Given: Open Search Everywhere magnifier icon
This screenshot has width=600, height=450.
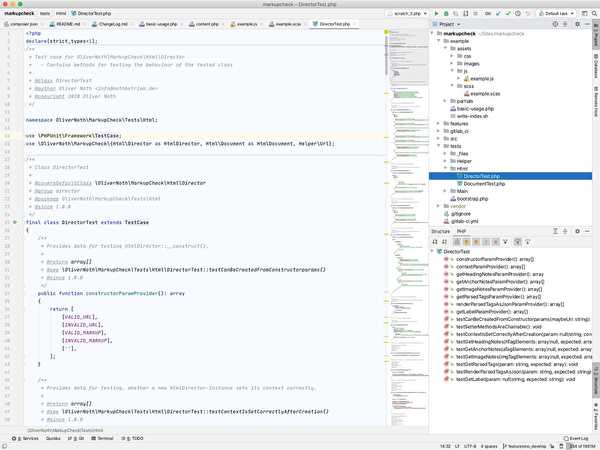Looking at the screenshot, I should pyautogui.click(x=594, y=13).
